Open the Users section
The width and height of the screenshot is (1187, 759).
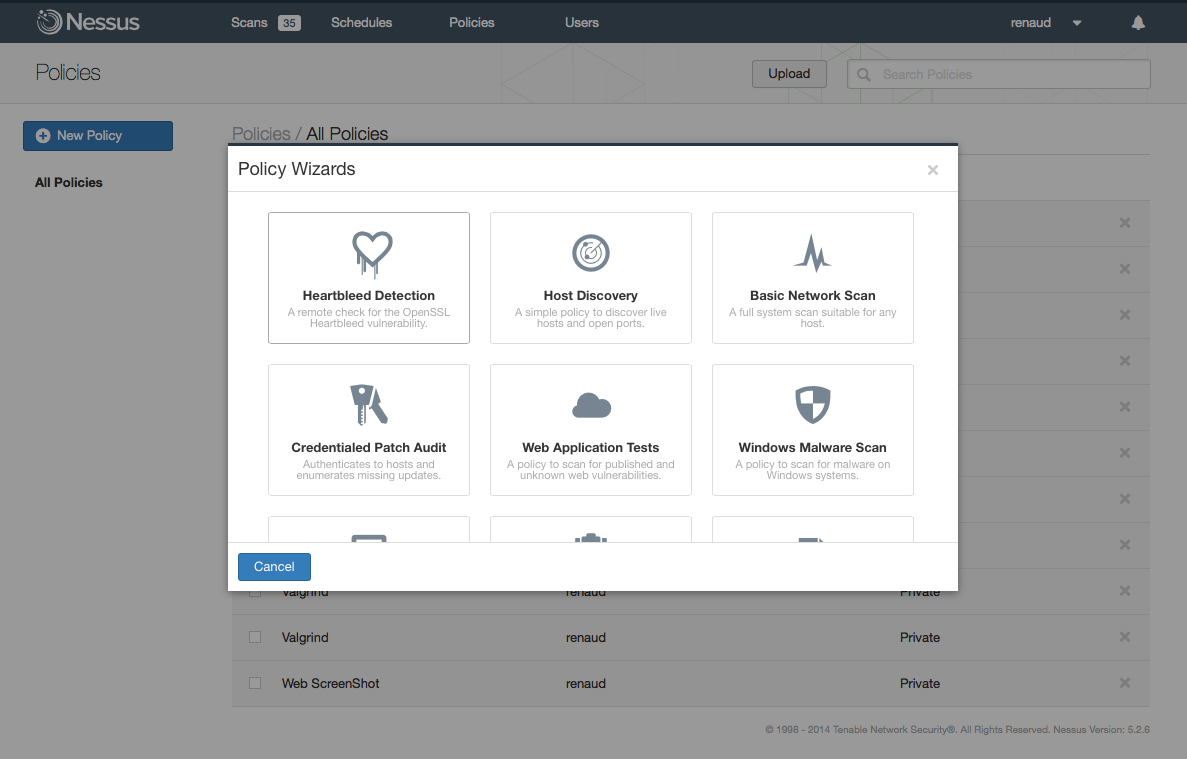(581, 23)
